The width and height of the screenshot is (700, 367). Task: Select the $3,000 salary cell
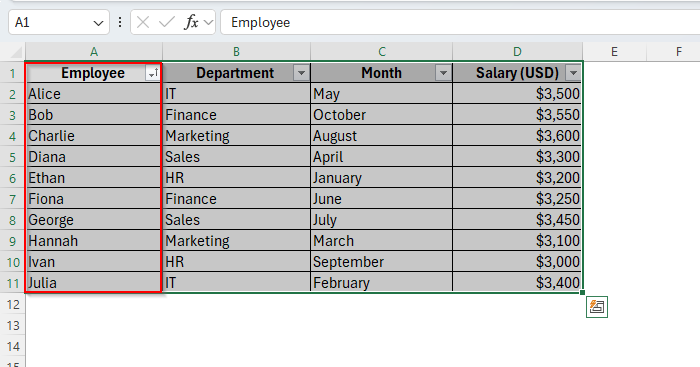pyautogui.click(x=517, y=262)
